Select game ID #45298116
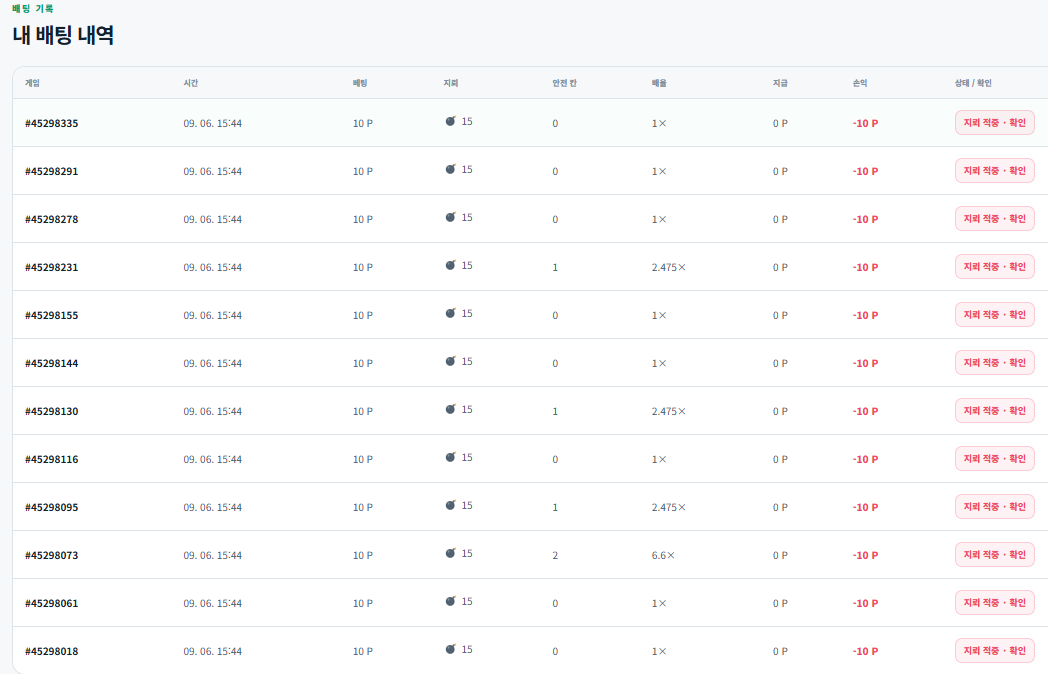Image resolution: width=1048 pixels, height=674 pixels. pos(51,460)
